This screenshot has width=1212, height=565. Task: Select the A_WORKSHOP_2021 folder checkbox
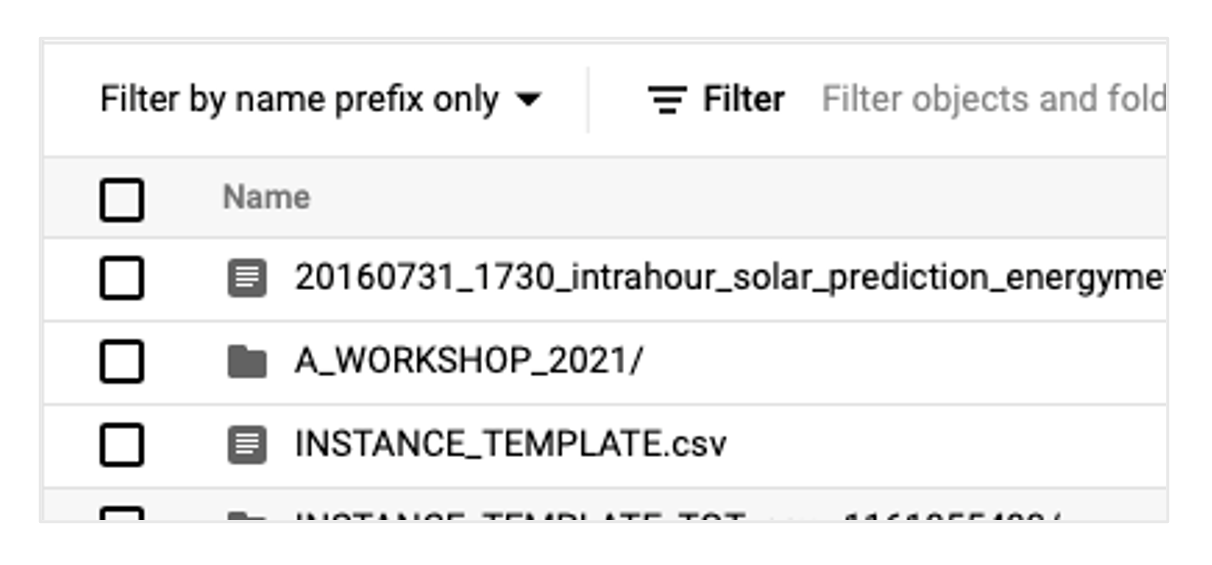[122, 362]
